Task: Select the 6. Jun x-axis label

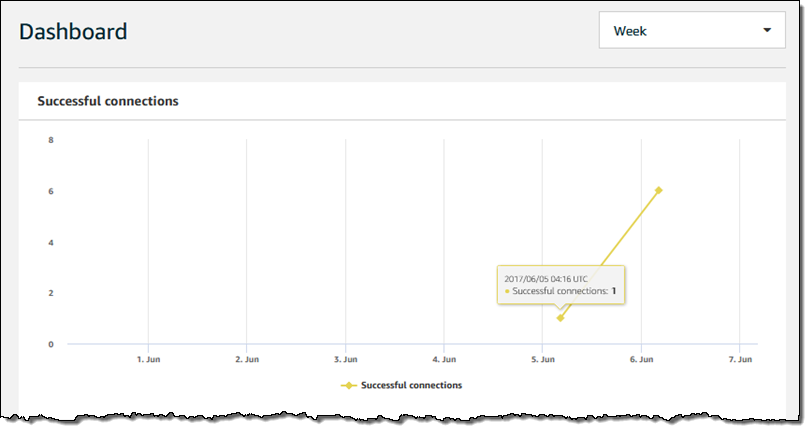Action: pyautogui.click(x=640, y=358)
